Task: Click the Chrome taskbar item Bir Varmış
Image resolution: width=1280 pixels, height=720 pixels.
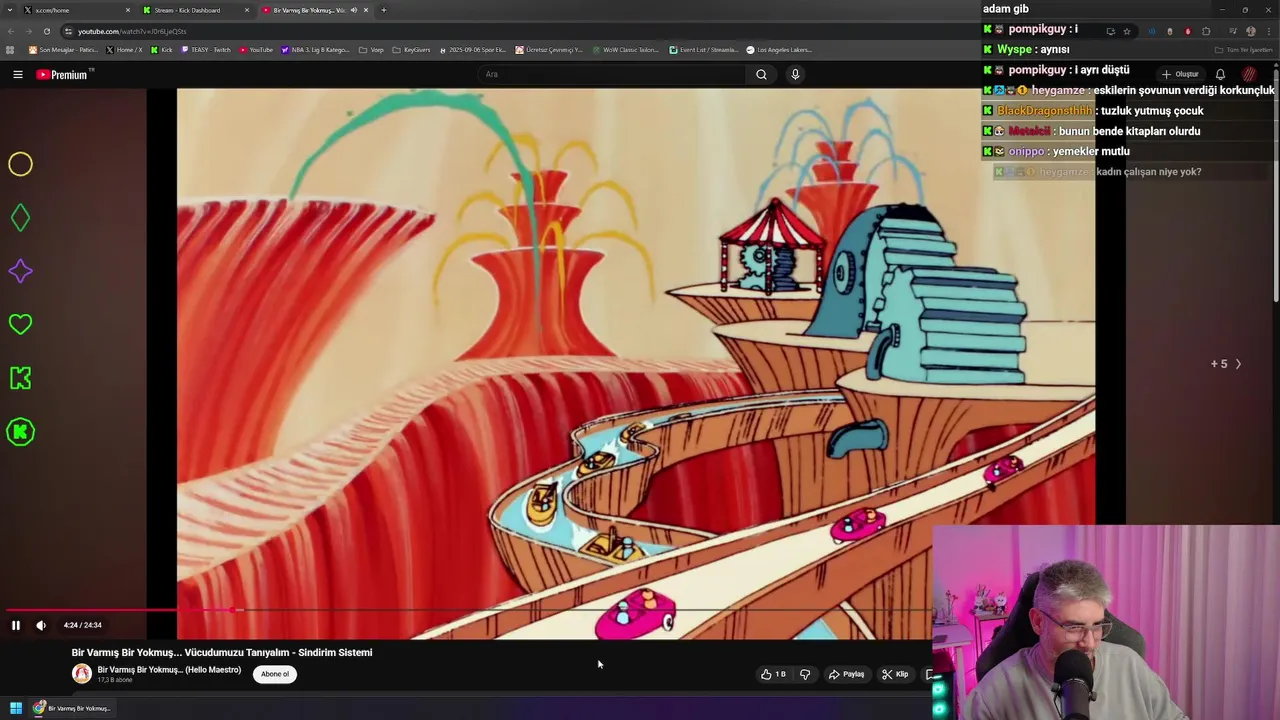Action: click(x=72, y=708)
